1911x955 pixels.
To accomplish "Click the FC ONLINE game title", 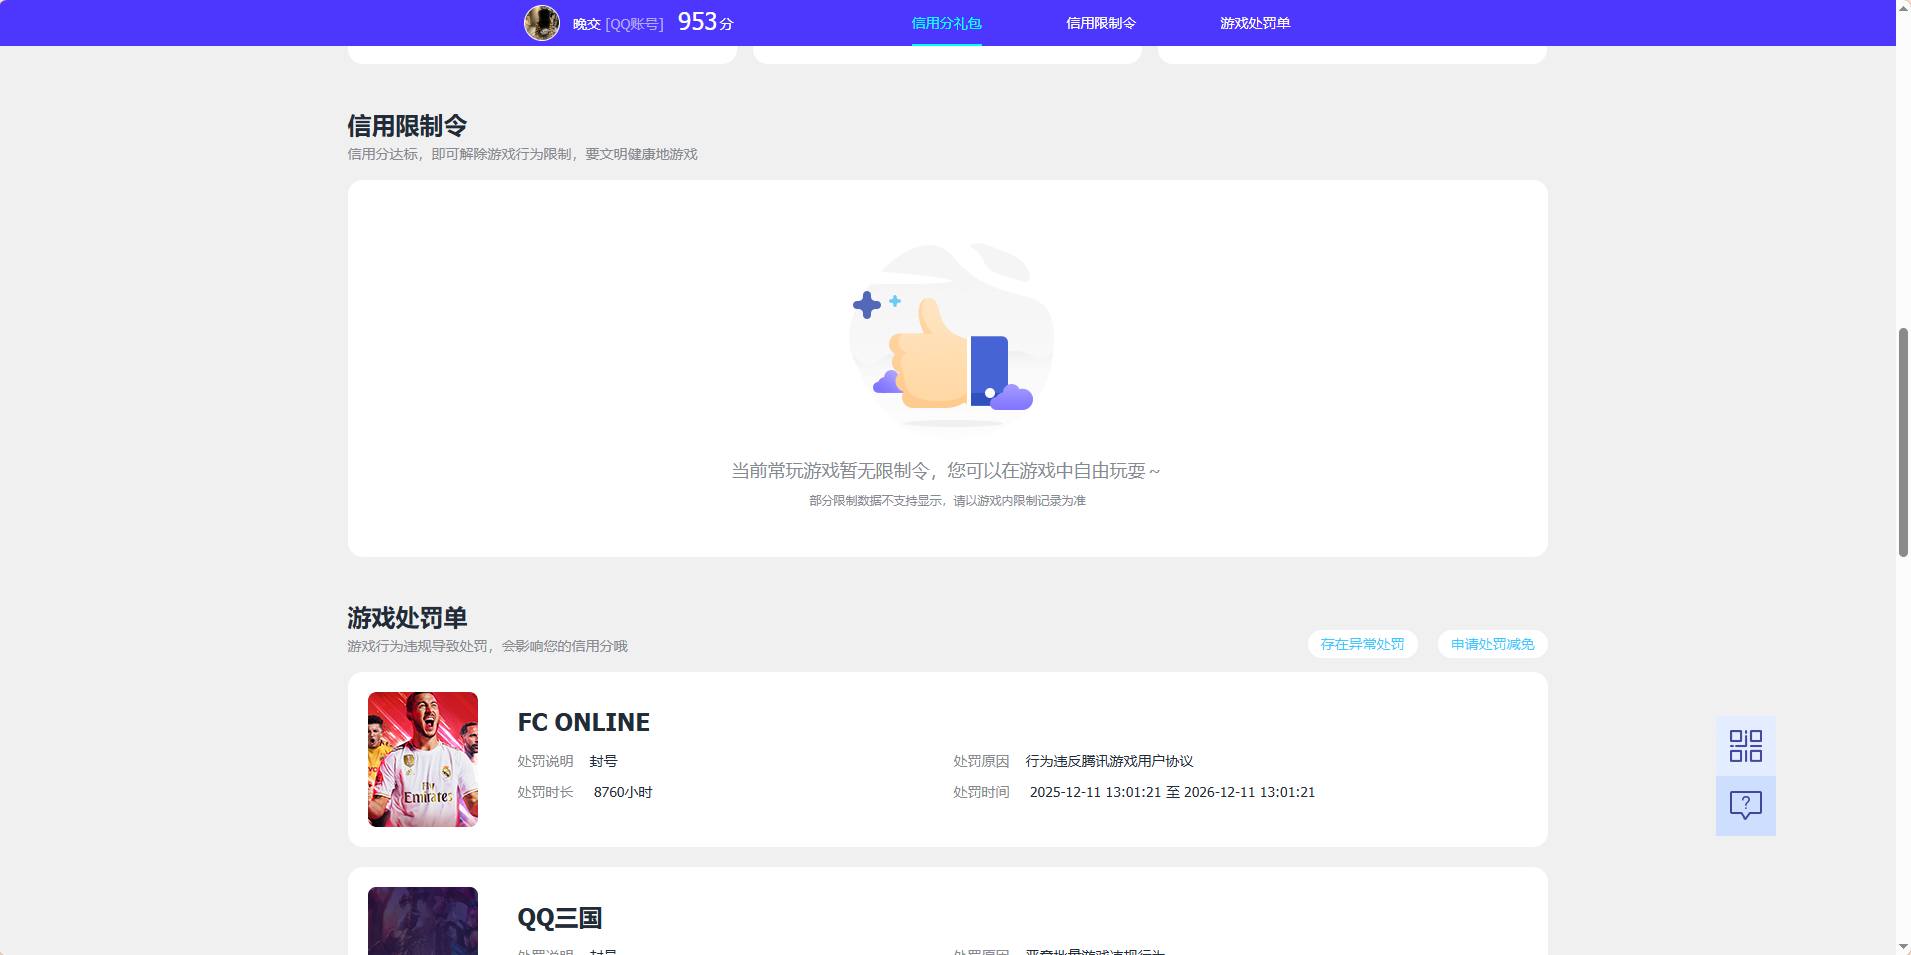I will pos(583,722).
